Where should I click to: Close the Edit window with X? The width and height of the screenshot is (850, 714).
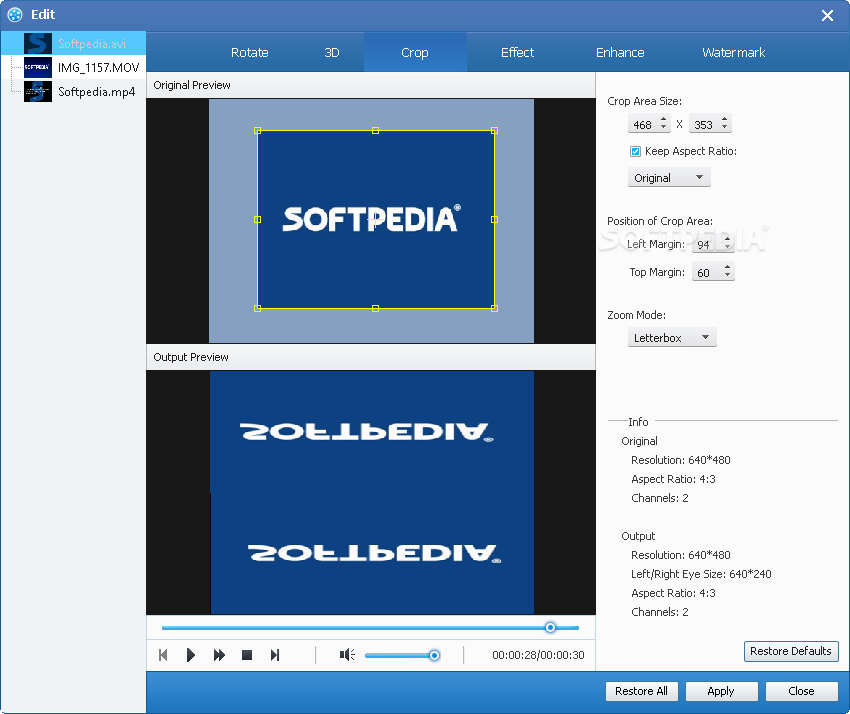point(827,15)
